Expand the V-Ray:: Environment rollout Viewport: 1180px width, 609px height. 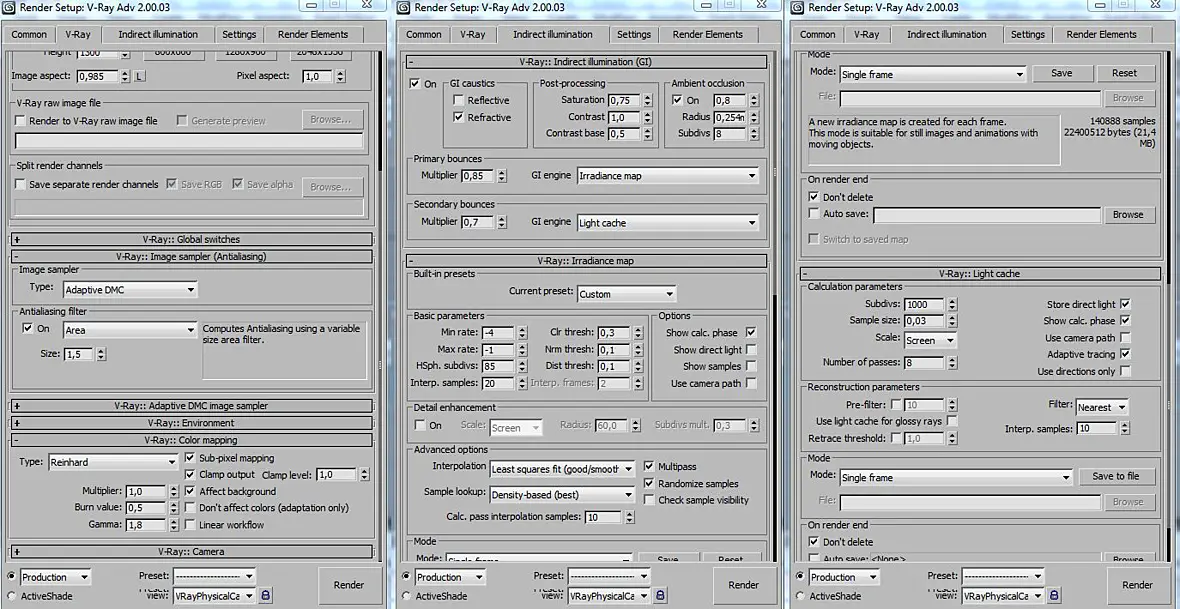[191, 423]
